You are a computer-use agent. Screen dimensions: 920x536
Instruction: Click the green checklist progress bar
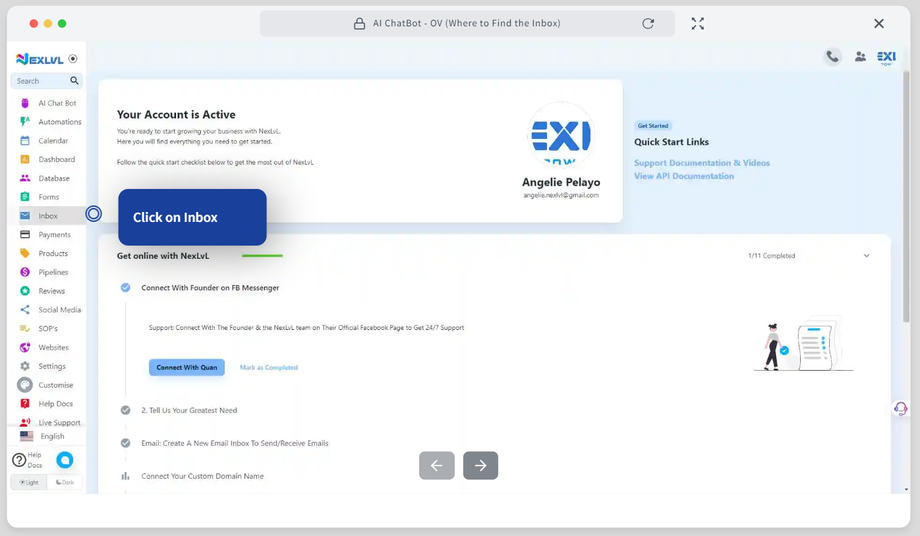tap(262, 256)
